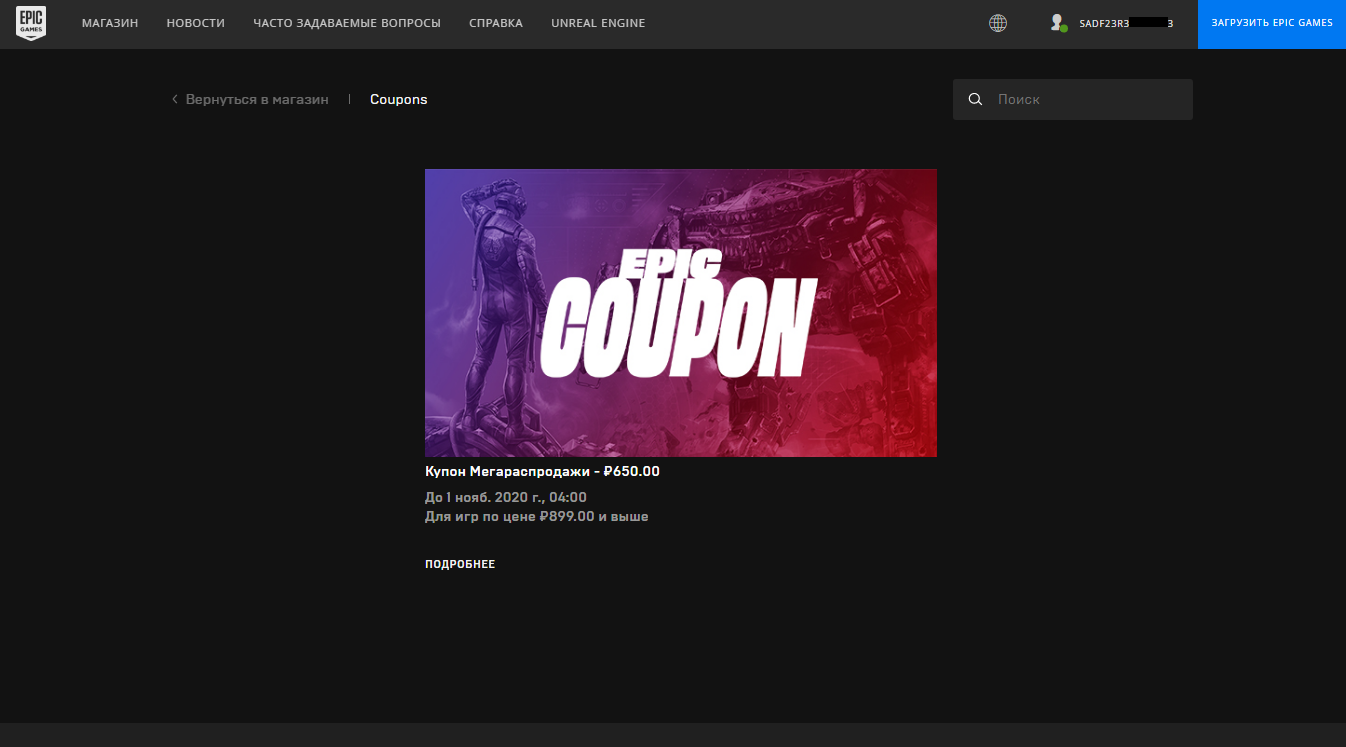Click the Epic Games logo
The image size is (1346, 747).
[x=31, y=24]
